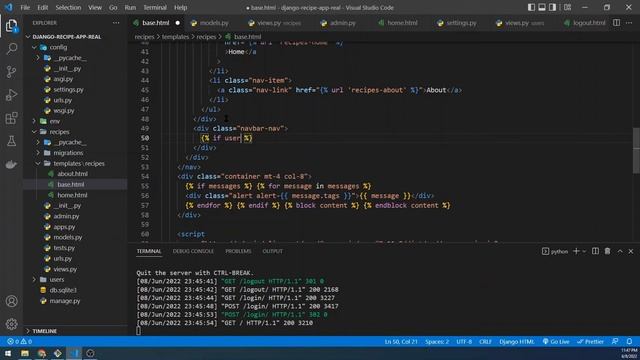Screen dimensions: 640x360
Task: Open the Terminal menu
Action: (x=155, y=7)
